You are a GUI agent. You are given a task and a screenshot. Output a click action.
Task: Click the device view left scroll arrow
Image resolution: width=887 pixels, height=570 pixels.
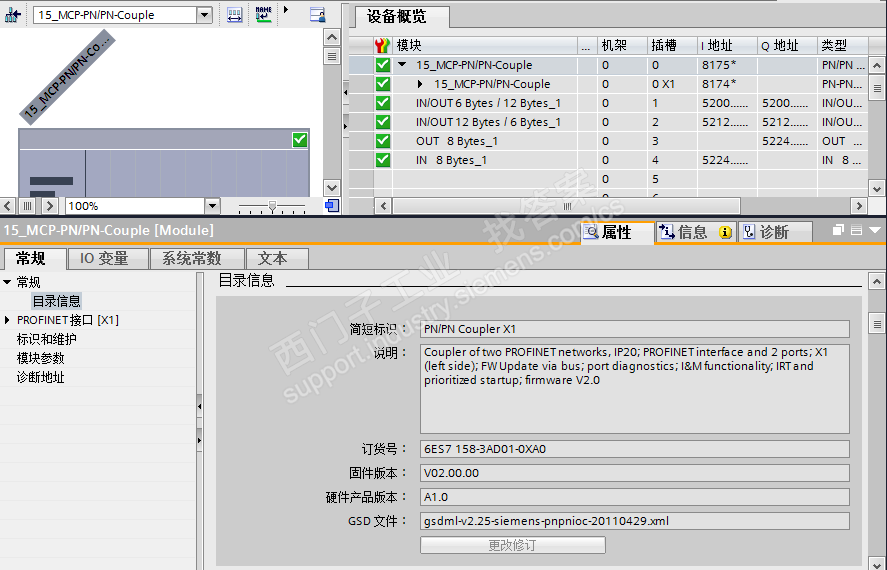click(7, 206)
